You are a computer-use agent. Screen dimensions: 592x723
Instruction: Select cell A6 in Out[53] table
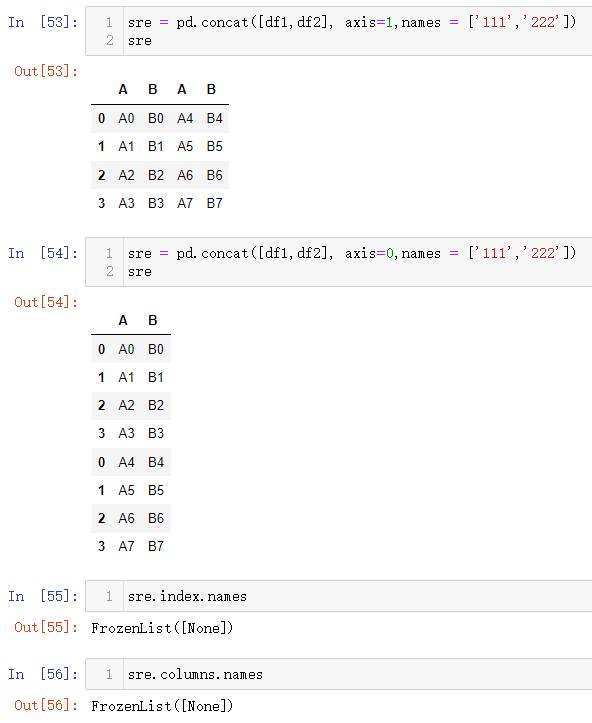(185, 175)
